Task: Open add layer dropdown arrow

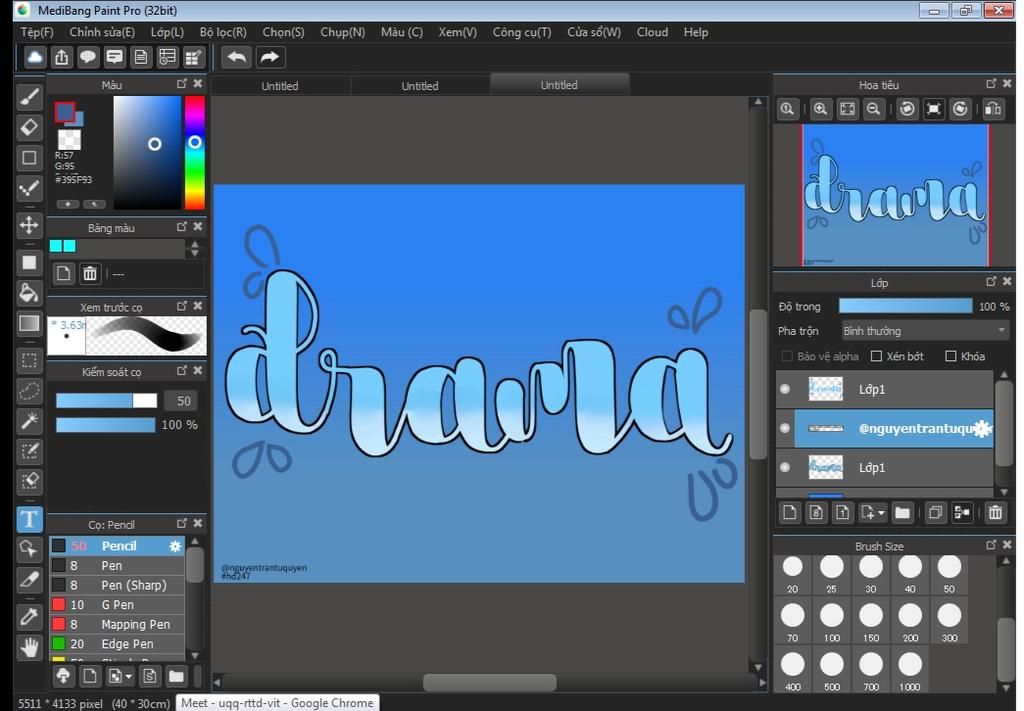Action: (x=881, y=513)
